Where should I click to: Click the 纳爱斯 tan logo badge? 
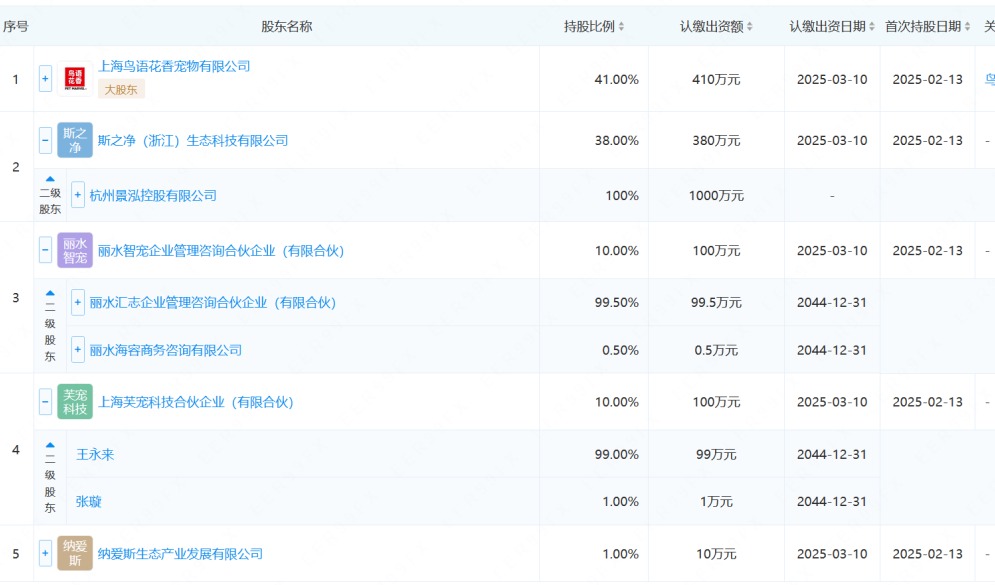[75, 553]
